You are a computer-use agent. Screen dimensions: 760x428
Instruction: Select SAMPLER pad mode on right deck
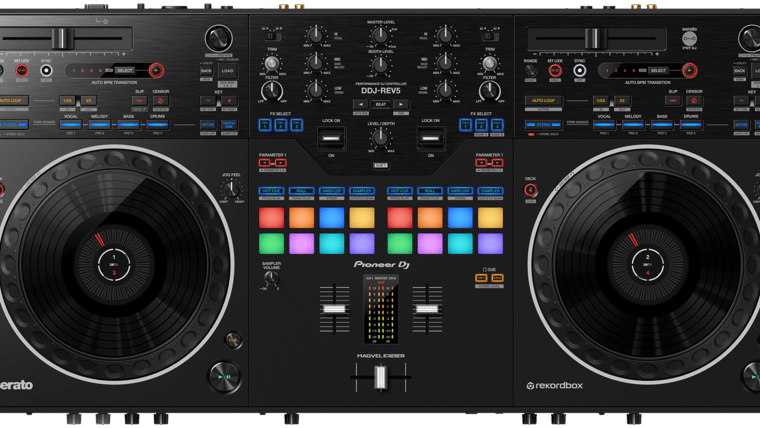coord(491,191)
